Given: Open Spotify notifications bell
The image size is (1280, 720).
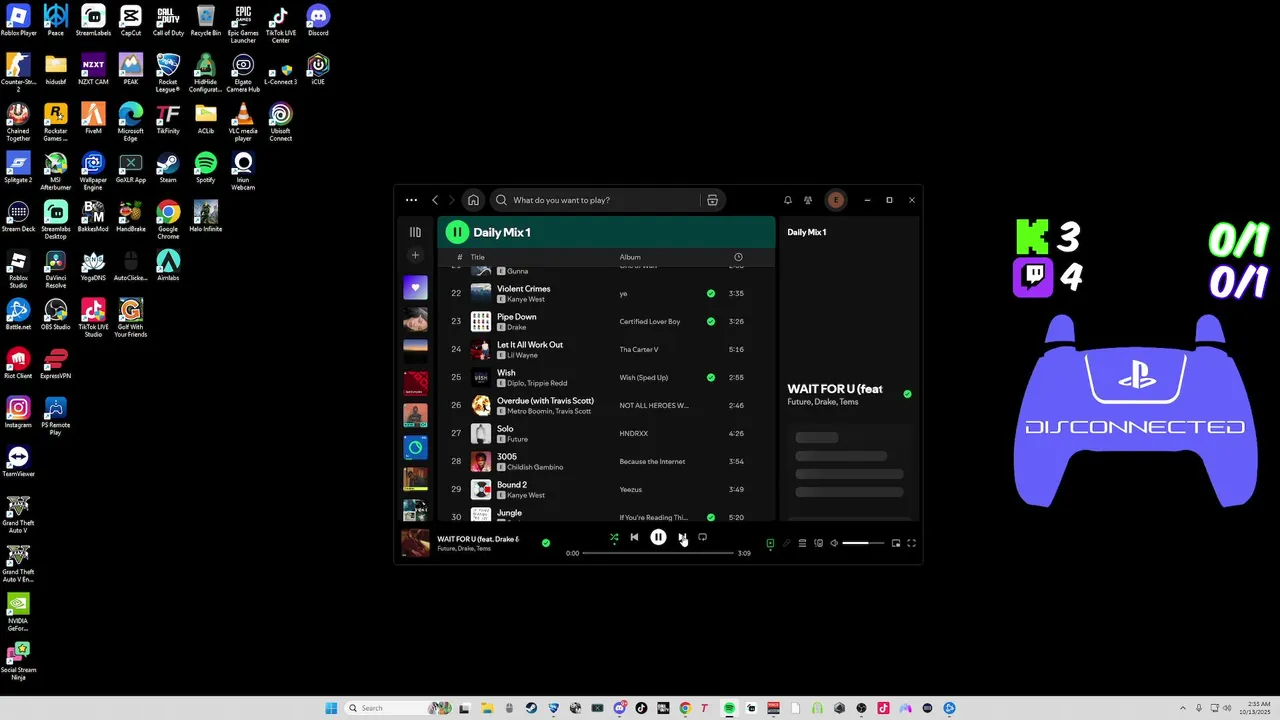Looking at the screenshot, I should pos(787,200).
